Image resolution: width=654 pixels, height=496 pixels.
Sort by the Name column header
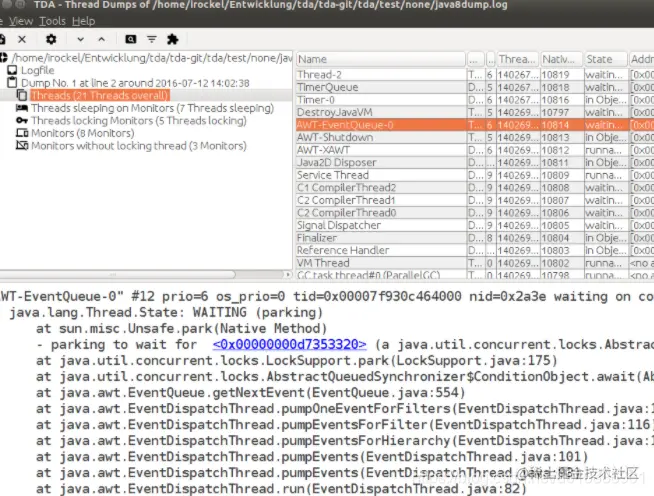tap(381, 59)
